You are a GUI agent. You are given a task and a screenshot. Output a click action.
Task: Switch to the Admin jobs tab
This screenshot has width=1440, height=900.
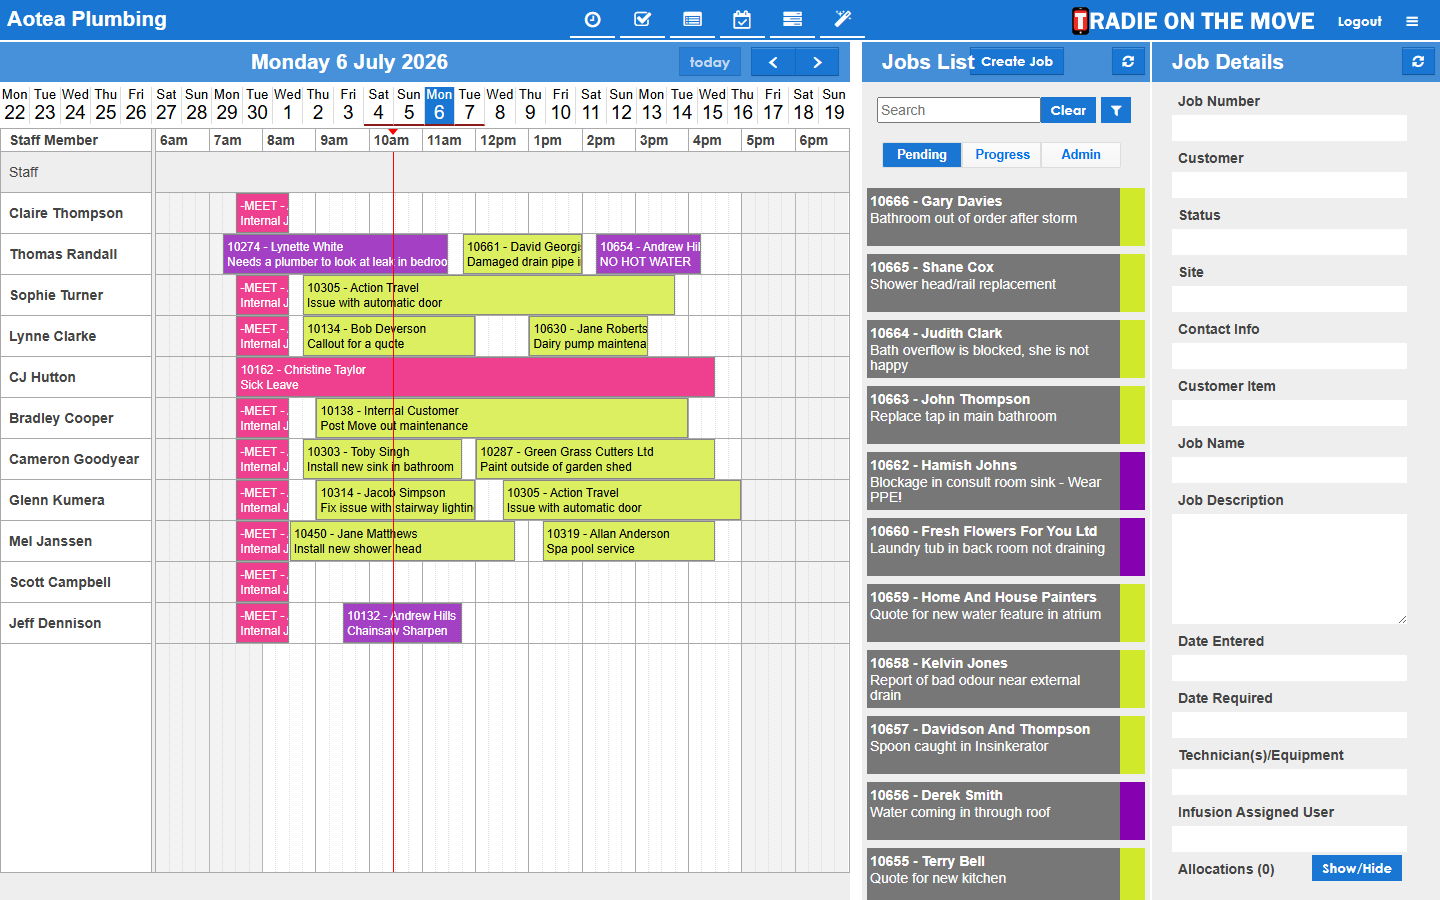1081,155
